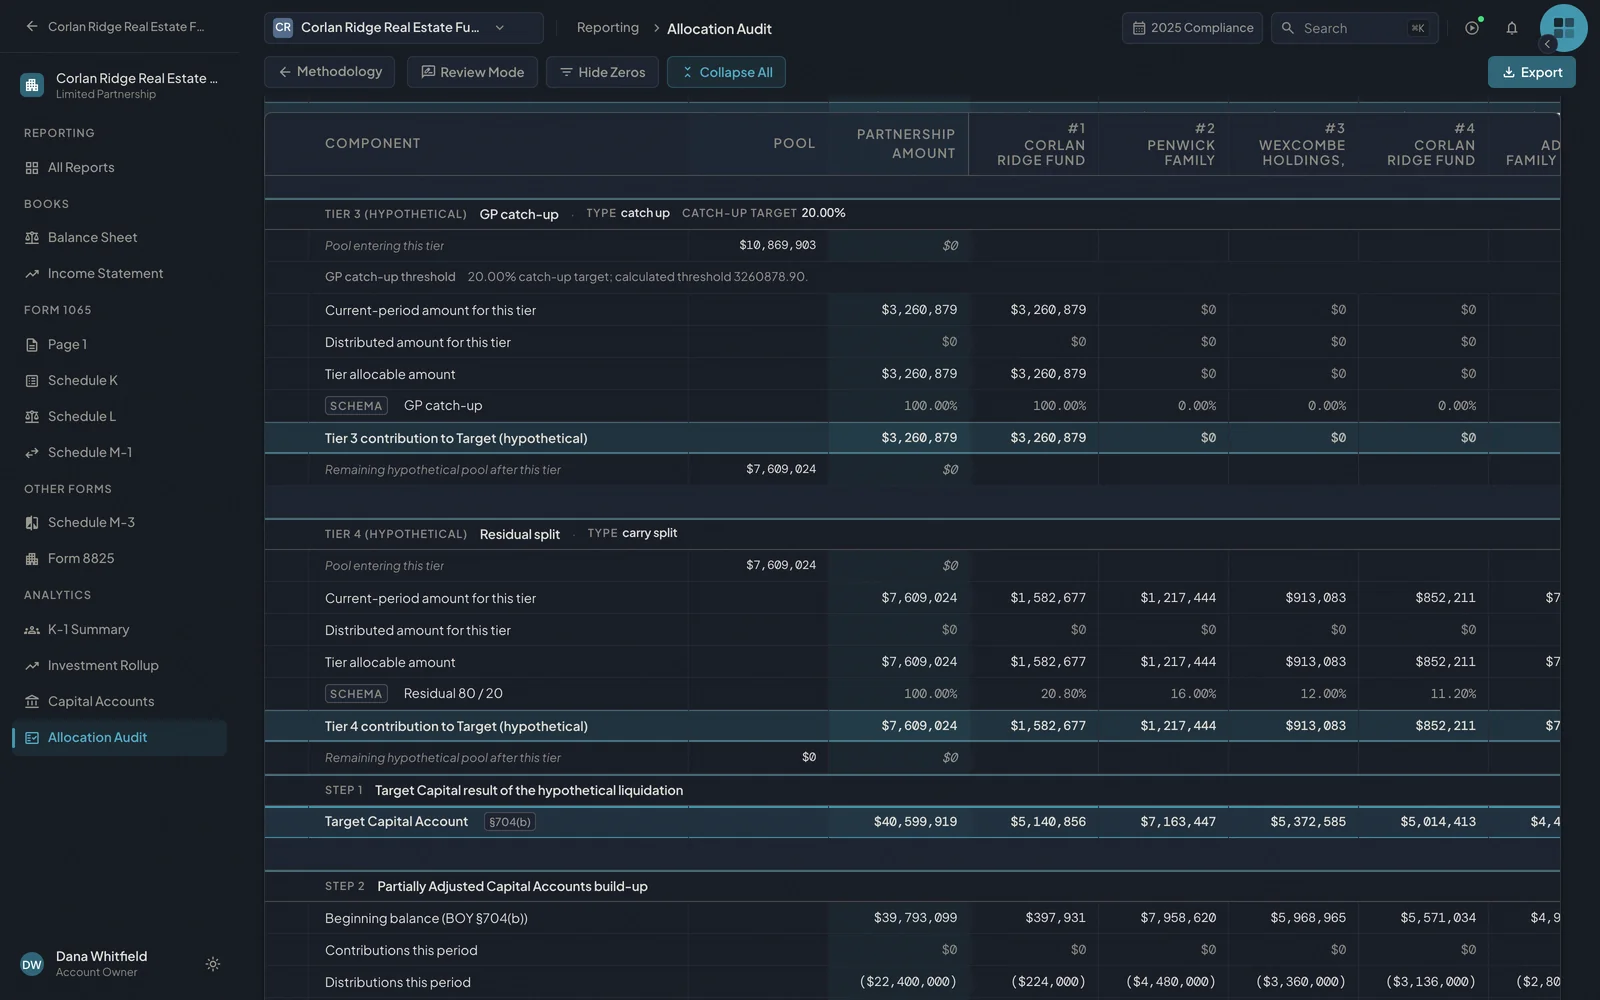Screen dimensions: 1600x1000
Task: Open the Corlan Ridge entity dropdown
Action: [x=404, y=28]
